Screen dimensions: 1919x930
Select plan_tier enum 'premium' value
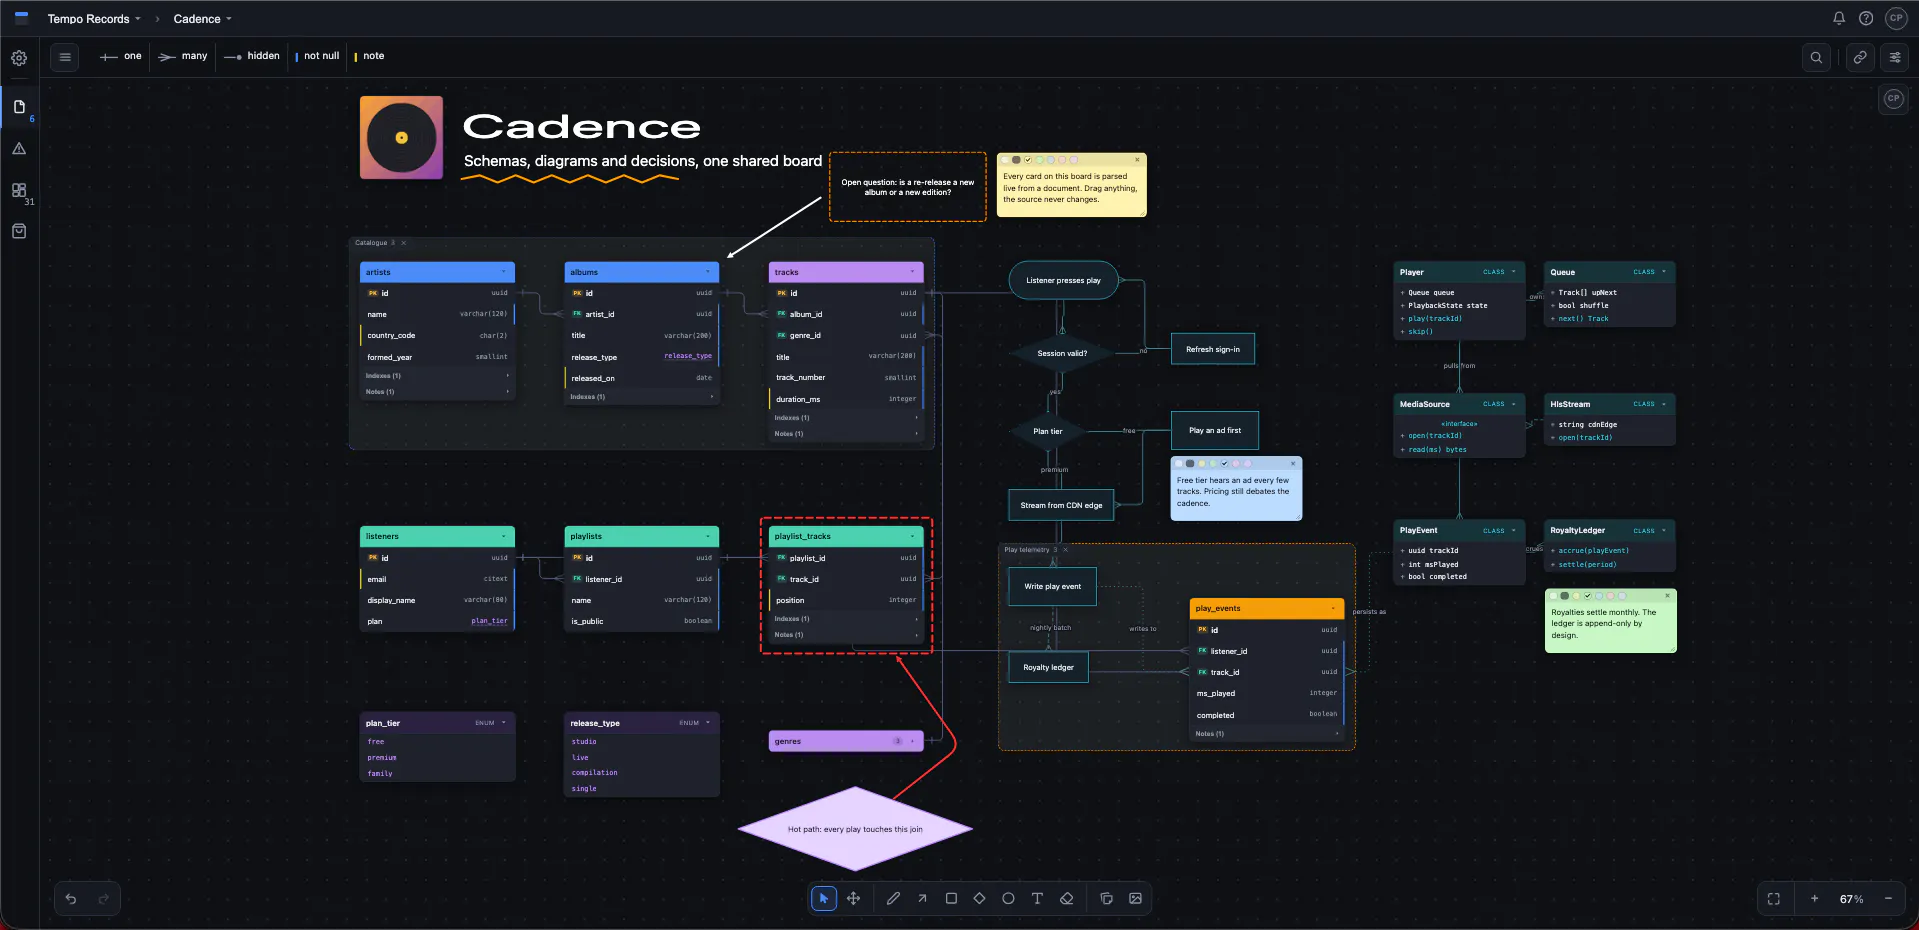tap(382, 758)
